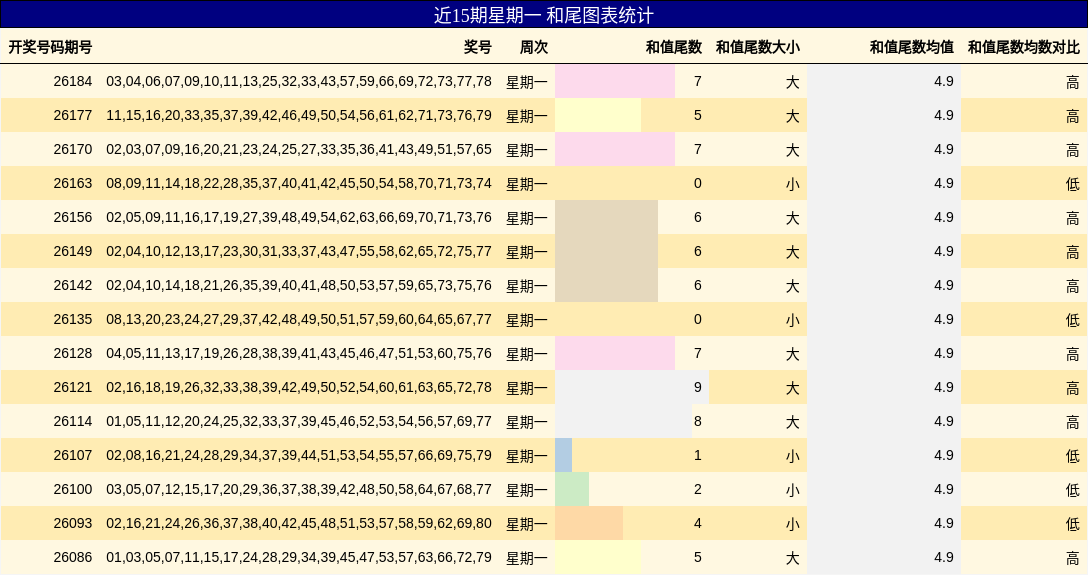Click 低 comparison value in row 26100
The height and width of the screenshot is (575, 1088).
tap(1073, 490)
